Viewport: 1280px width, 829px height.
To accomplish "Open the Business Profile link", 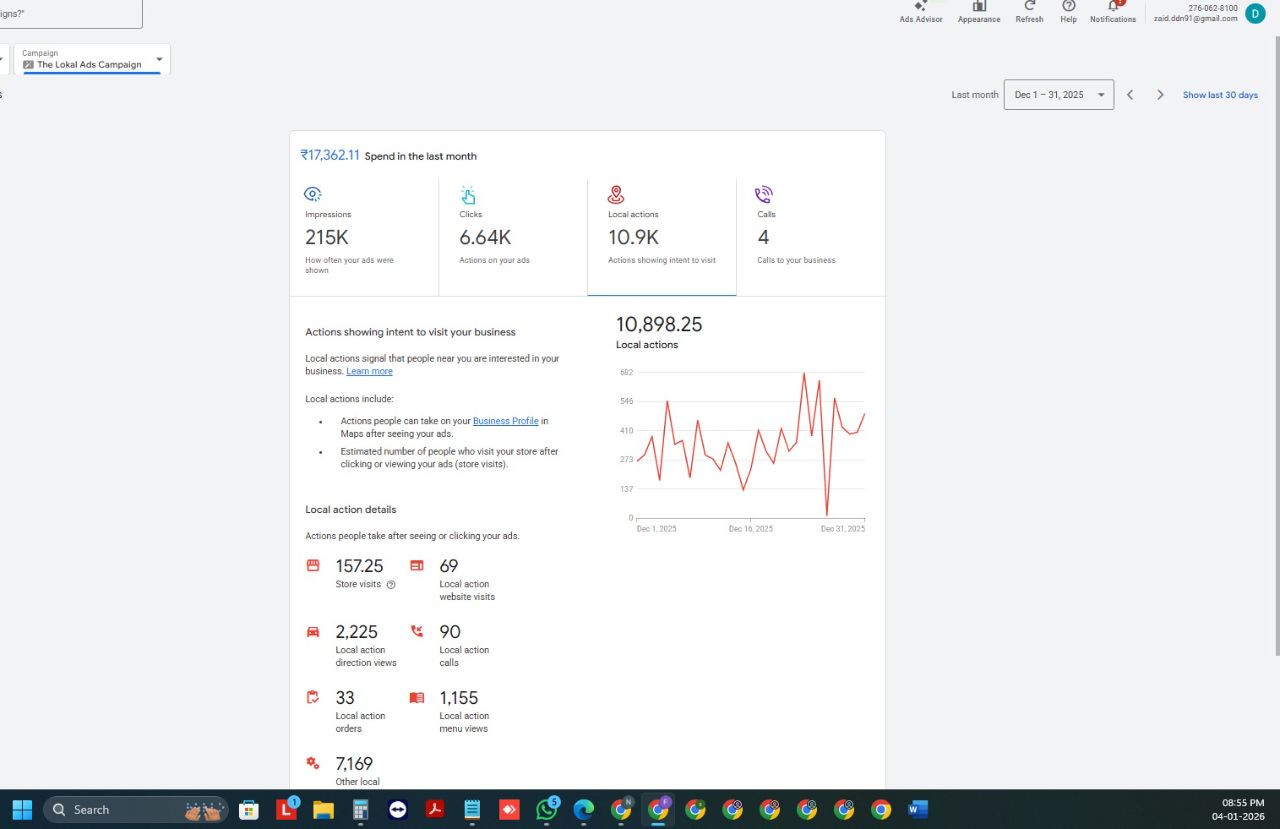I will tap(505, 421).
